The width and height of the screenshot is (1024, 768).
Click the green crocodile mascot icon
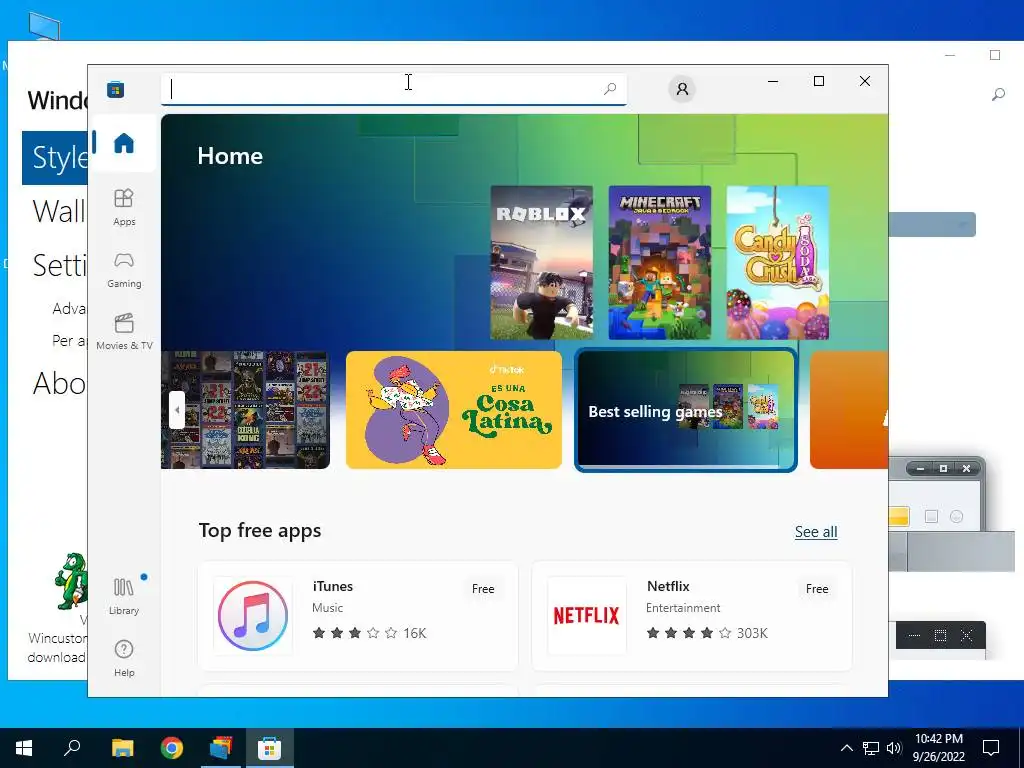(x=71, y=581)
